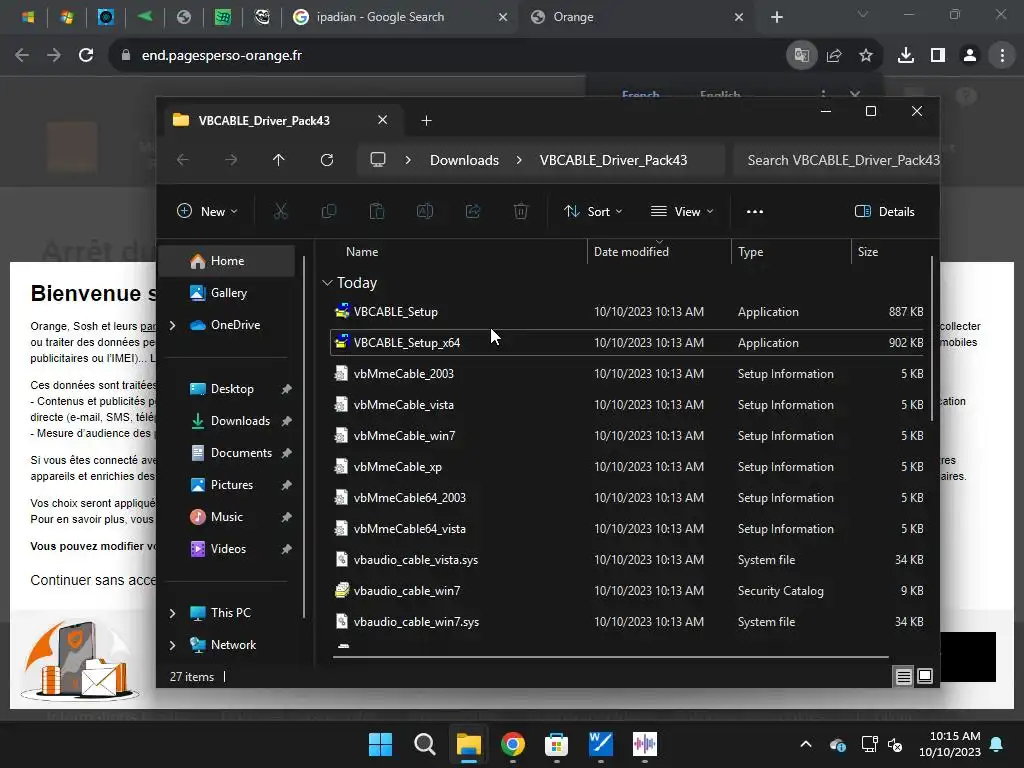Switch to the Orange Chrome tab
Image resolution: width=1024 pixels, height=768 pixels.
coord(573,17)
